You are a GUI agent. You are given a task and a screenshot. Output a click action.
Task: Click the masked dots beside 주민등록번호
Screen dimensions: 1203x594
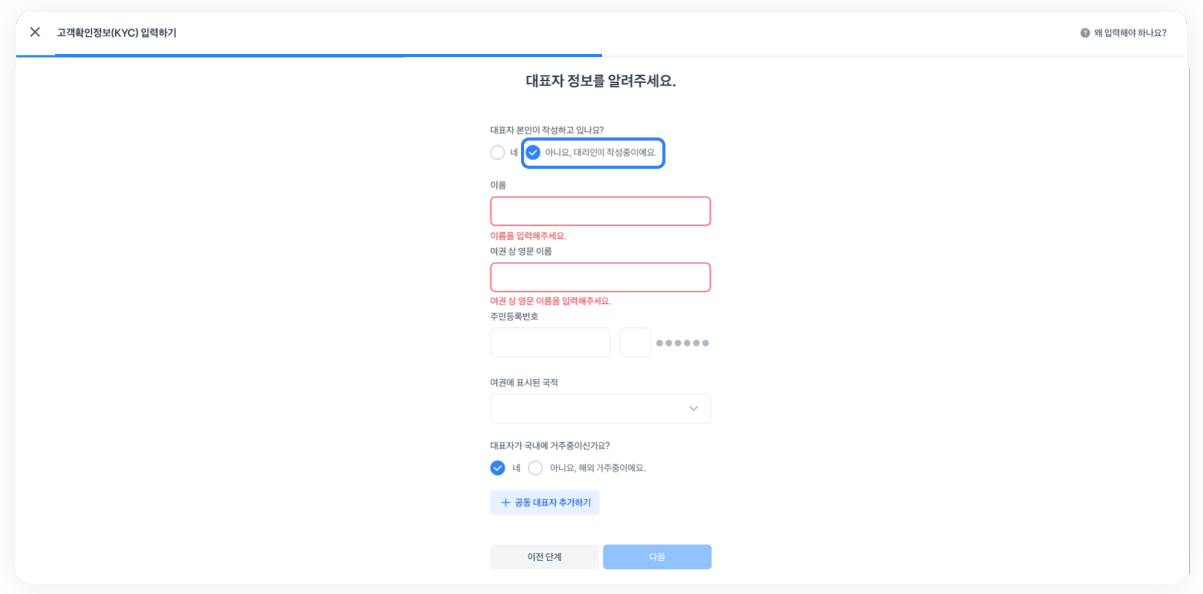(x=683, y=343)
